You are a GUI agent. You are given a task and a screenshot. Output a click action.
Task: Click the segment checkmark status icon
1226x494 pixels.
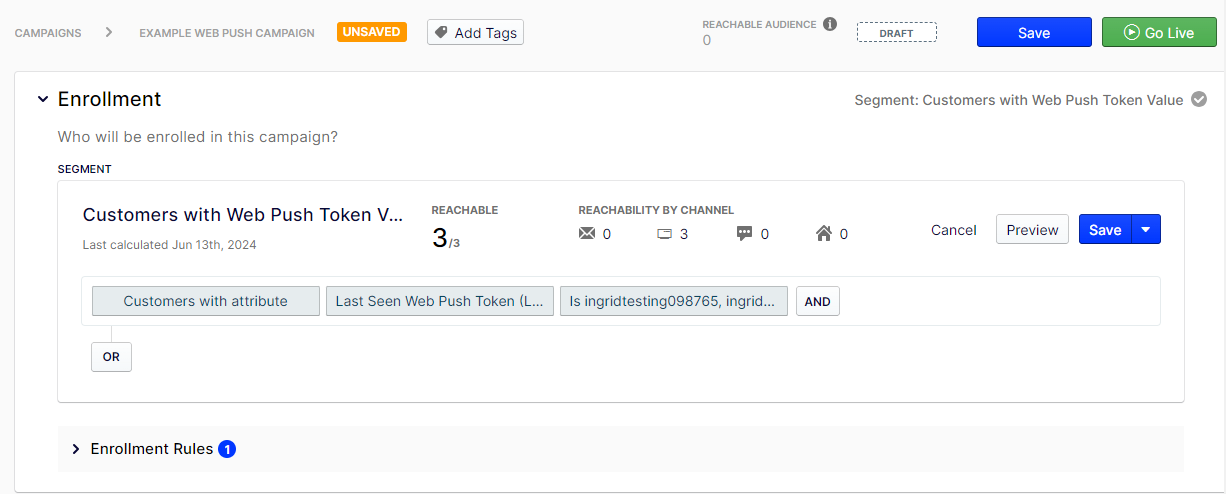tap(1200, 100)
